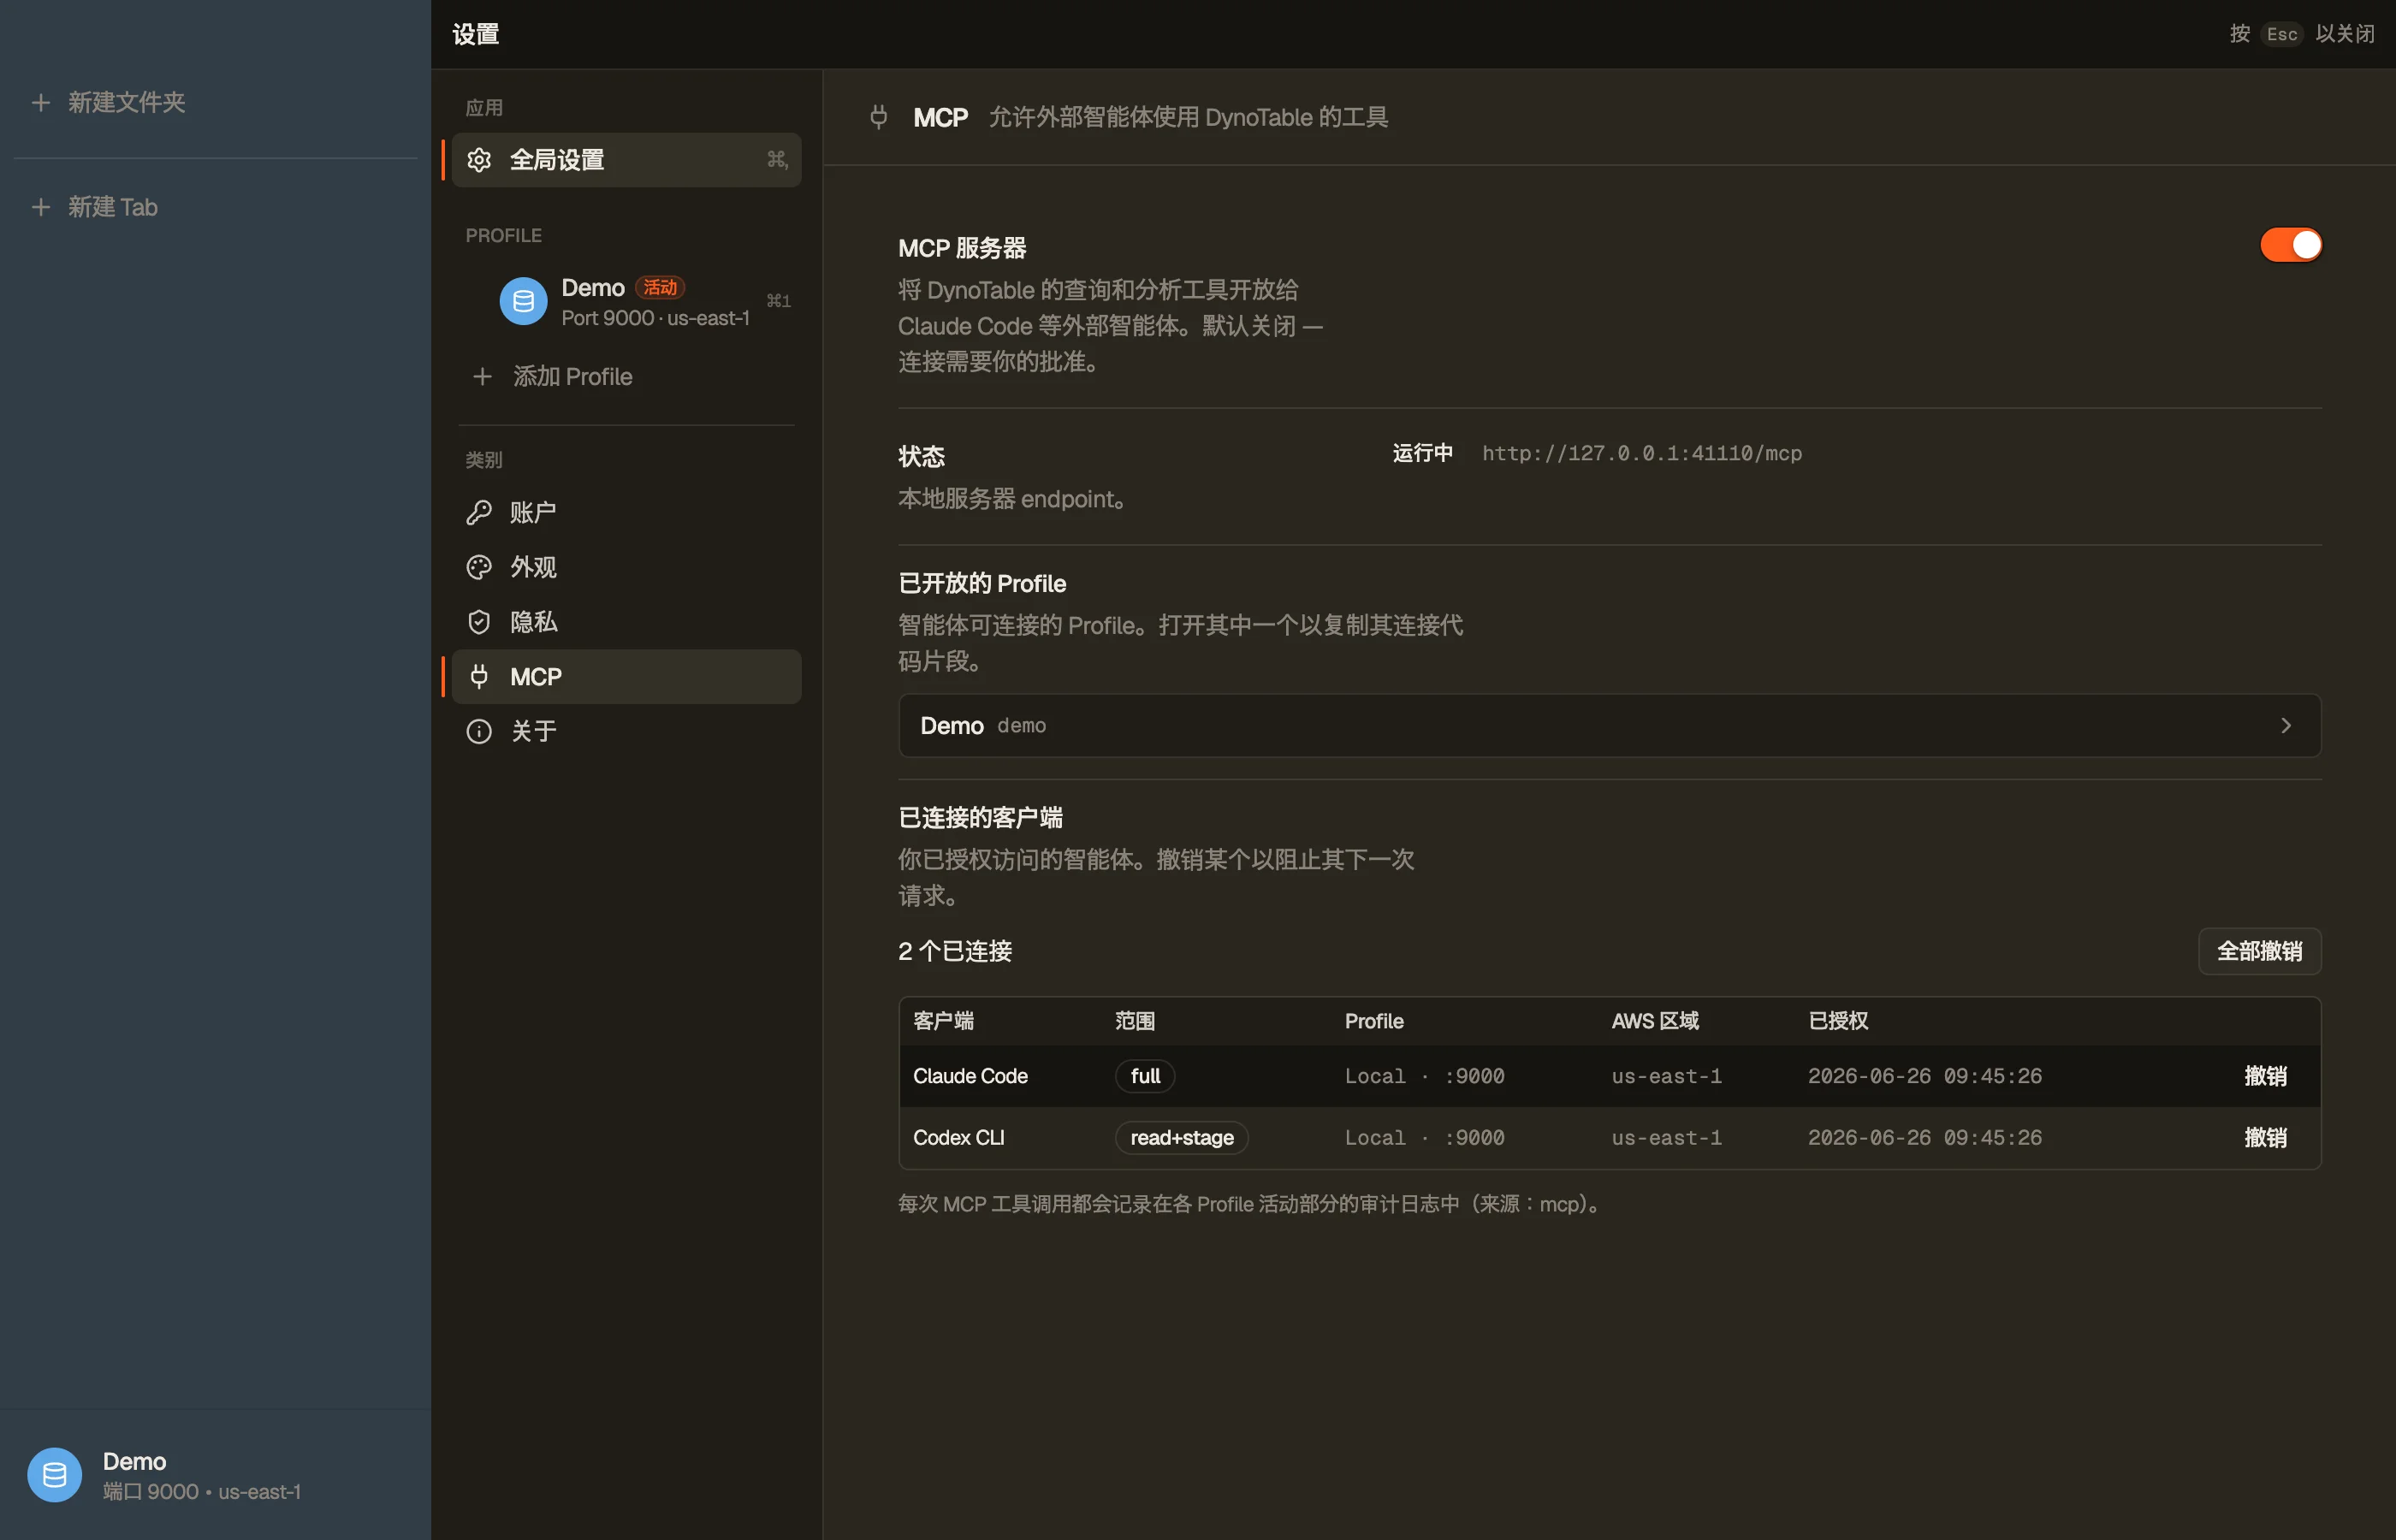Viewport: 2396px width, 1540px height.
Task: Expand the Demo profile row chevron
Action: 2285,725
